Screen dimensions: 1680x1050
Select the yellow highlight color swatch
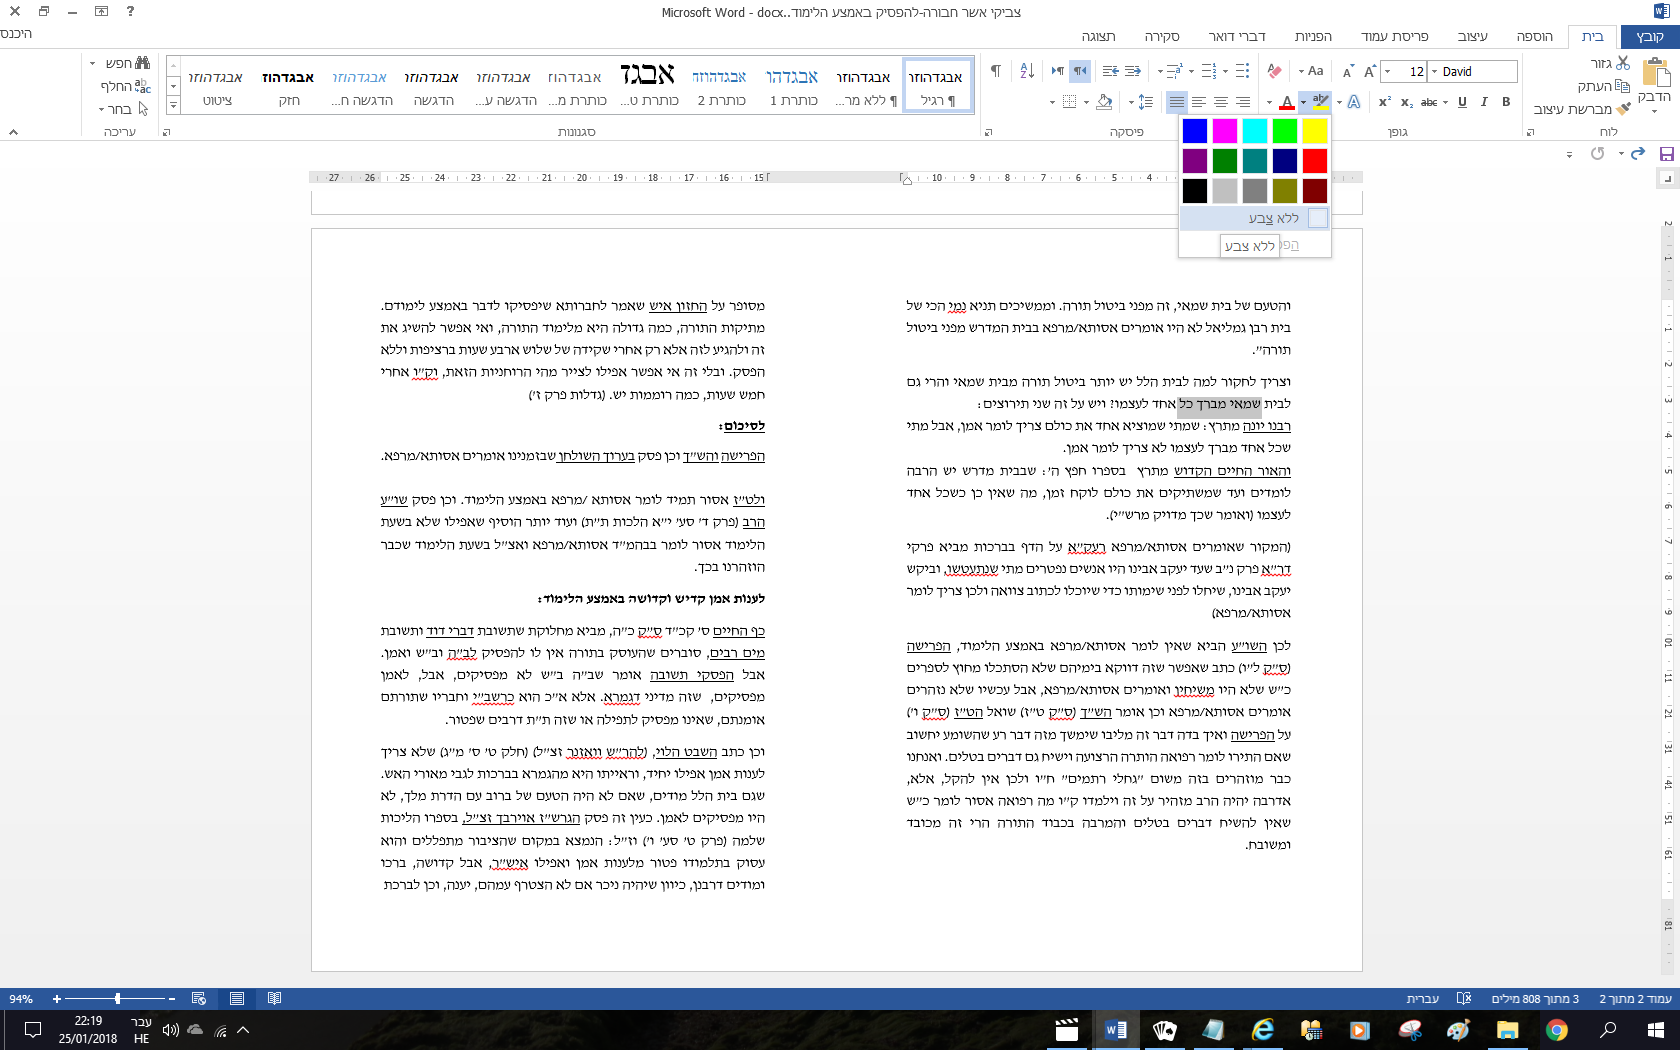1317,130
